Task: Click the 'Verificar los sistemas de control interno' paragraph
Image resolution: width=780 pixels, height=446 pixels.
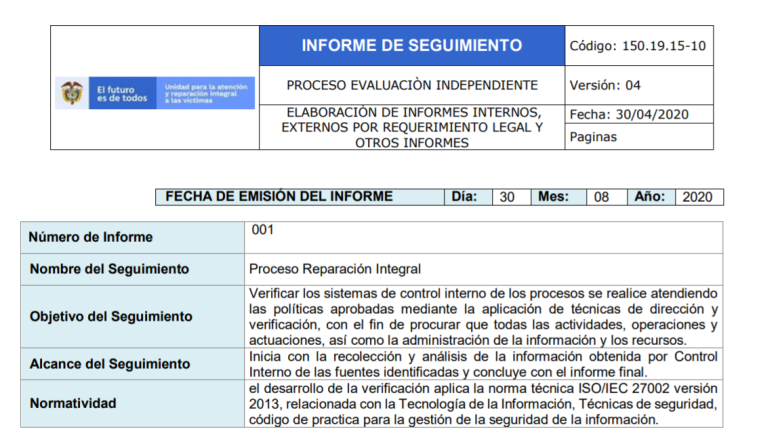Action: click(x=483, y=317)
